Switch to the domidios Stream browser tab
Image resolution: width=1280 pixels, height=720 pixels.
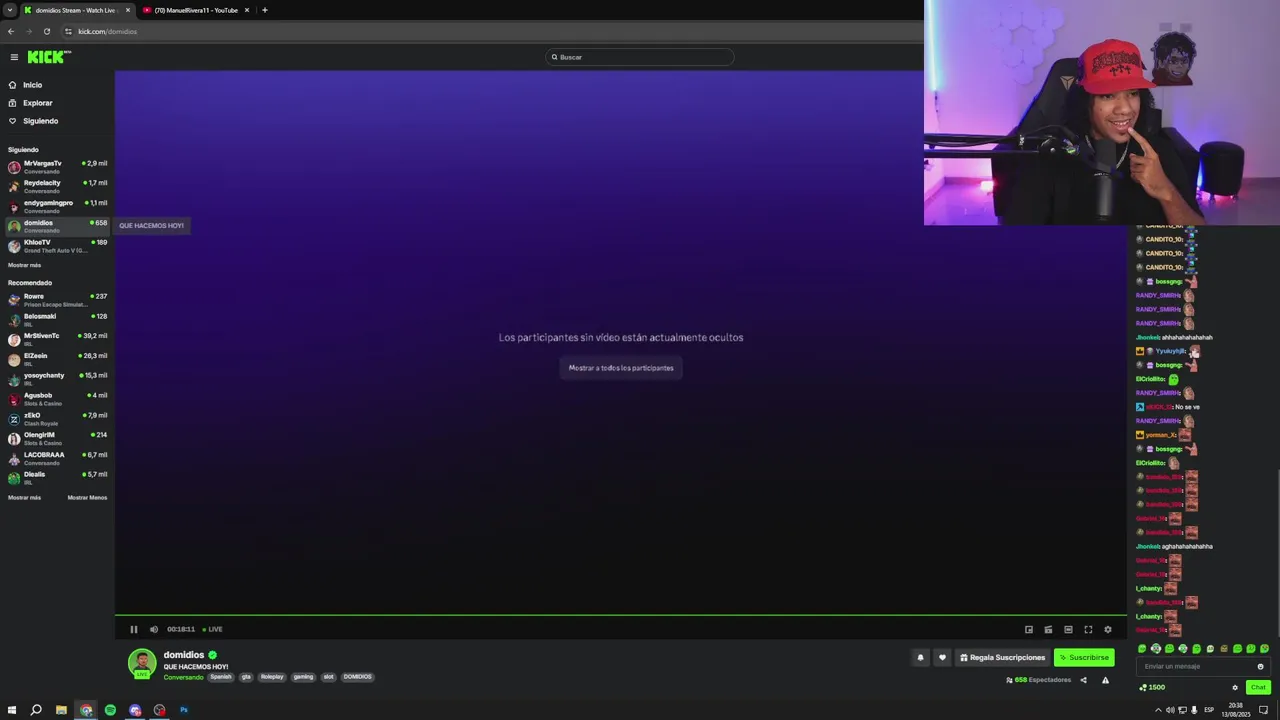[x=76, y=10]
